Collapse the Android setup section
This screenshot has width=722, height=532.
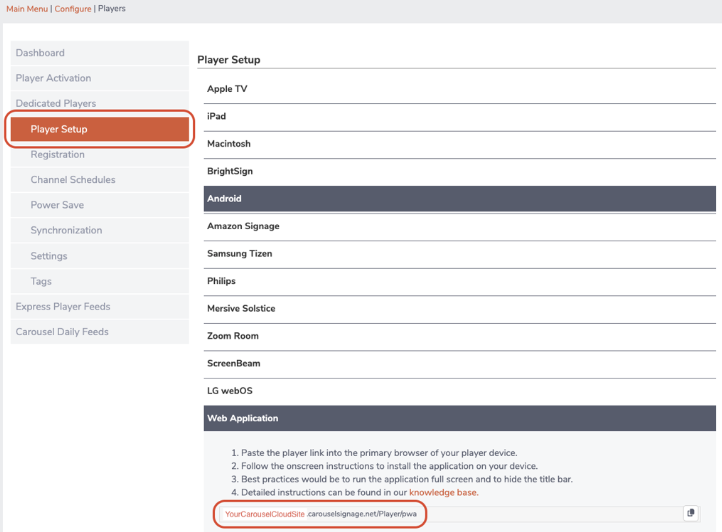tap(460, 199)
